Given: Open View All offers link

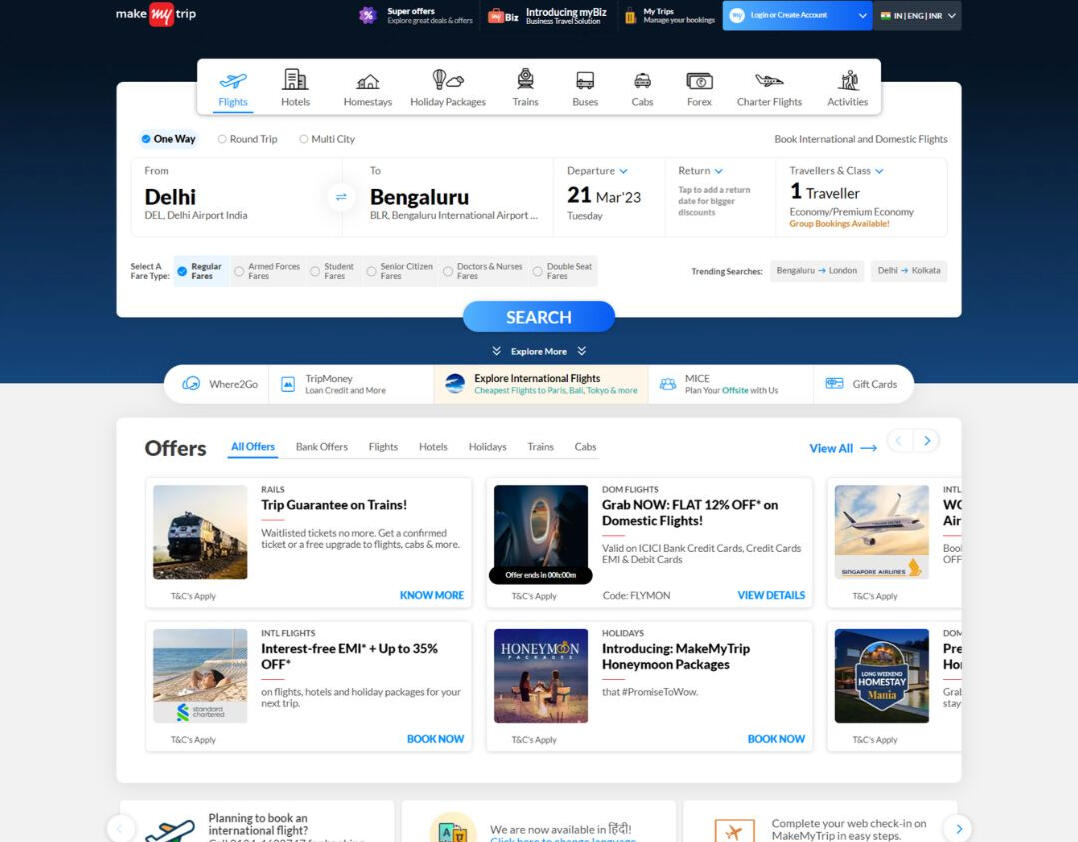Looking at the screenshot, I should coord(842,448).
